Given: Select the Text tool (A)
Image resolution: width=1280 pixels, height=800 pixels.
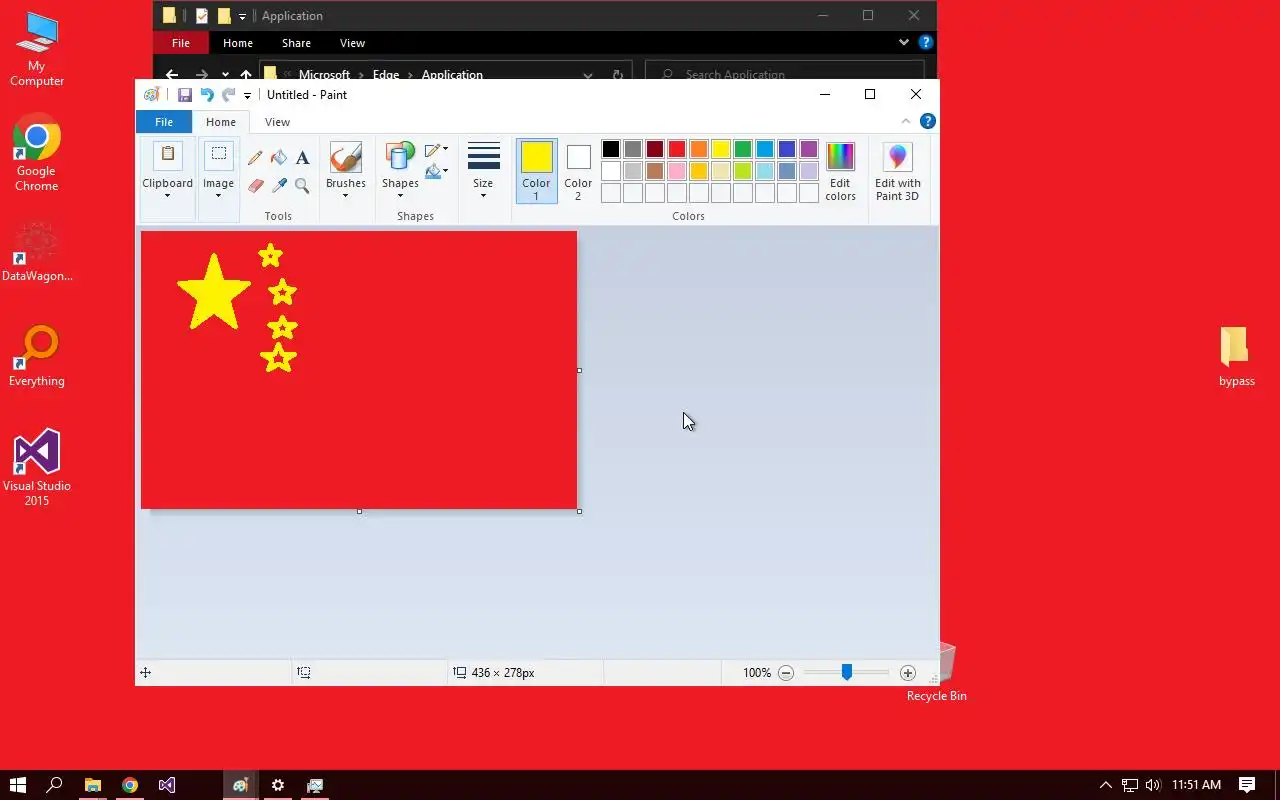Looking at the screenshot, I should tap(302, 158).
